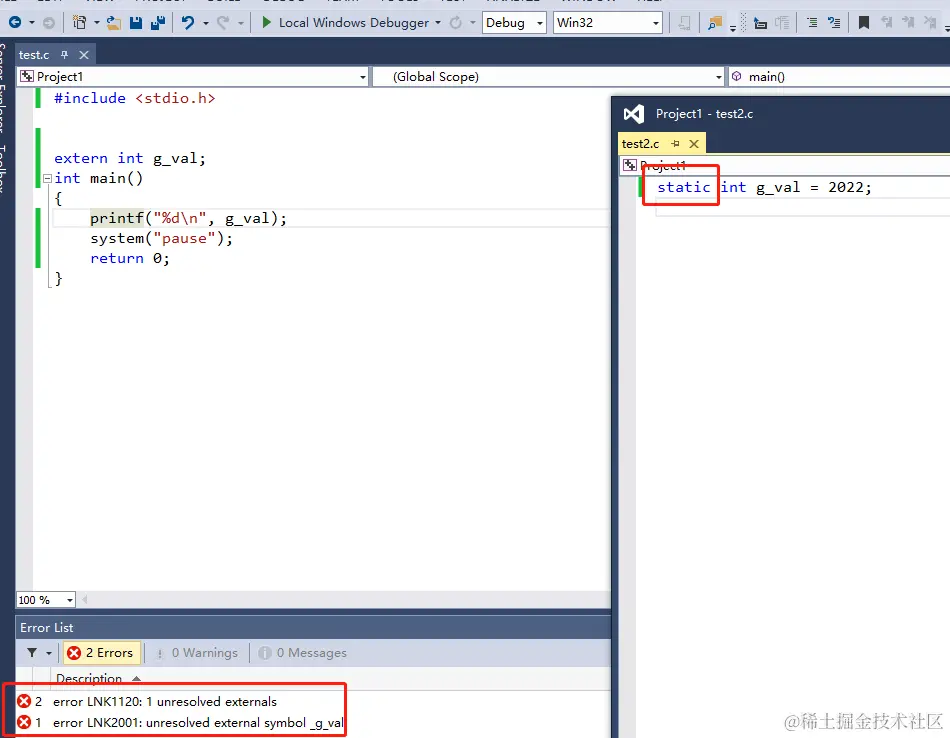Uncomment the selected lines icon
Viewport: 950px width, 738px height.
834,23
